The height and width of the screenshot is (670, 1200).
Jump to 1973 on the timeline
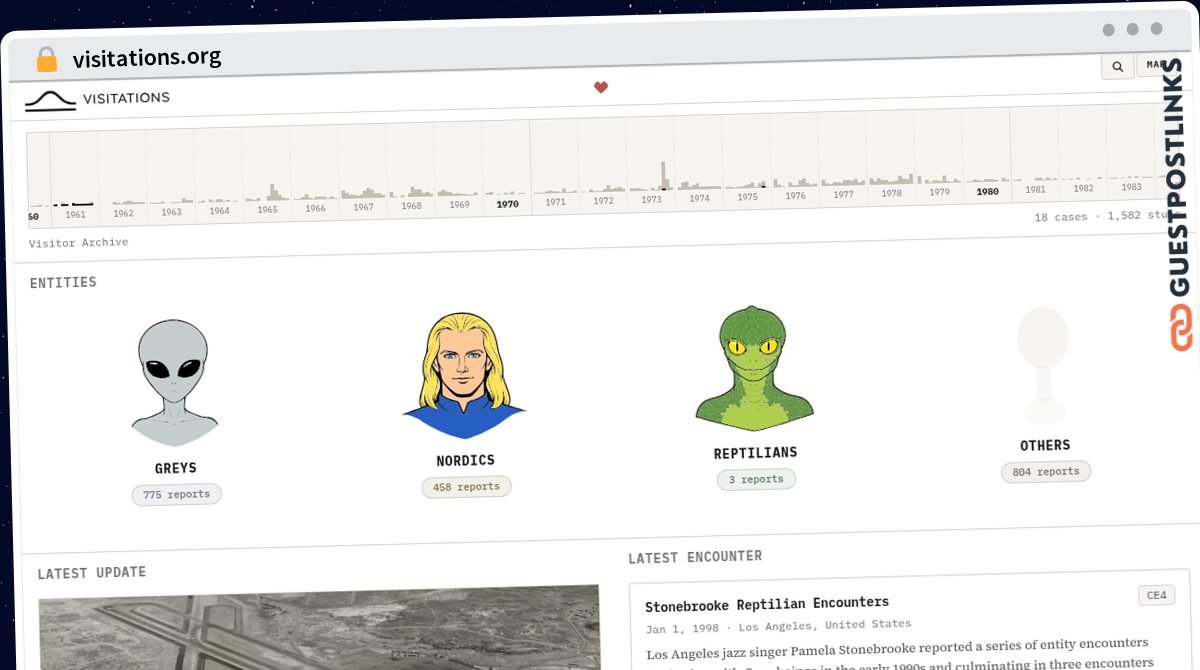click(x=651, y=199)
